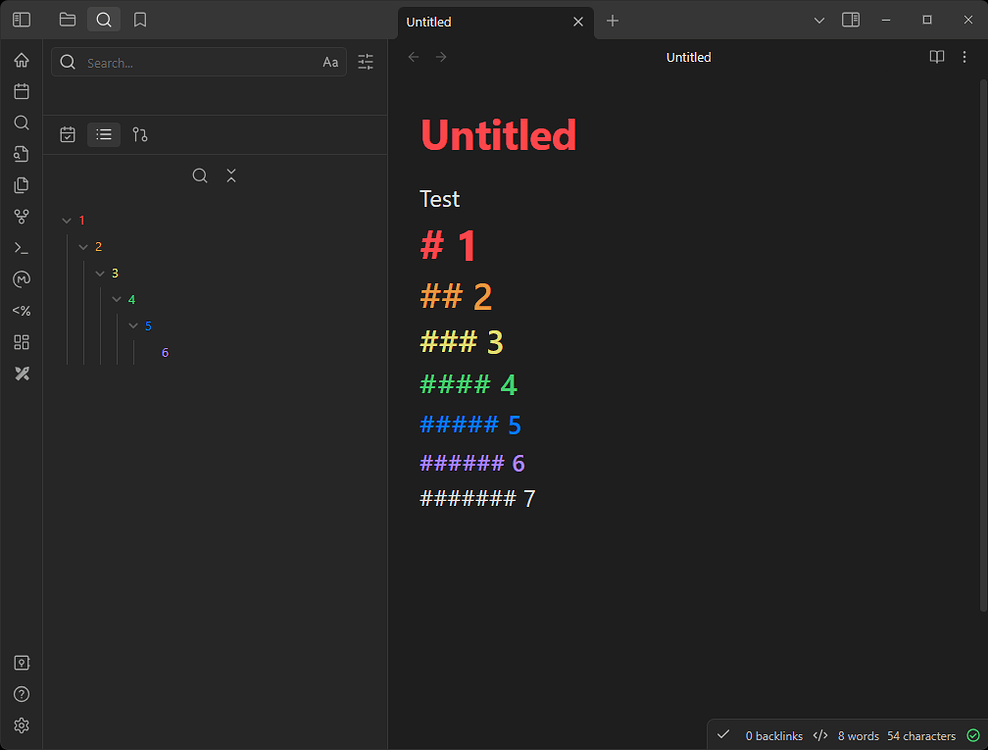This screenshot has height=750, width=988.
Task: Click the collapse-all button in the outline panel
Action: tap(231, 175)
